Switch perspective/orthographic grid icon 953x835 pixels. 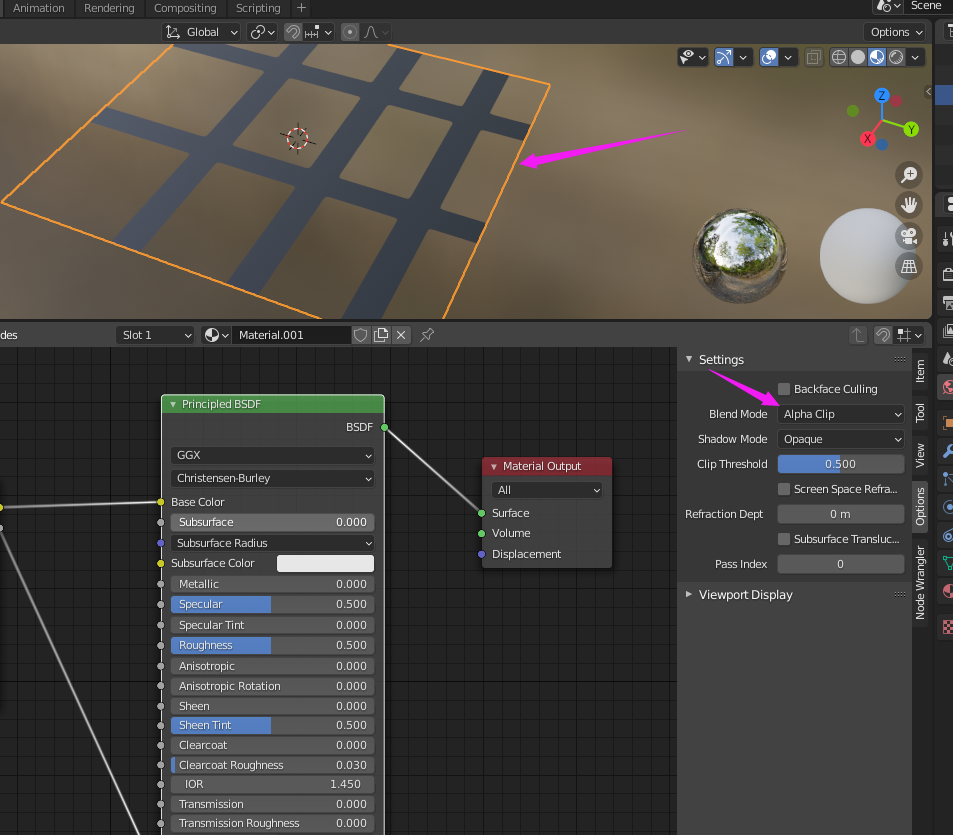click(x=909, y=266)
